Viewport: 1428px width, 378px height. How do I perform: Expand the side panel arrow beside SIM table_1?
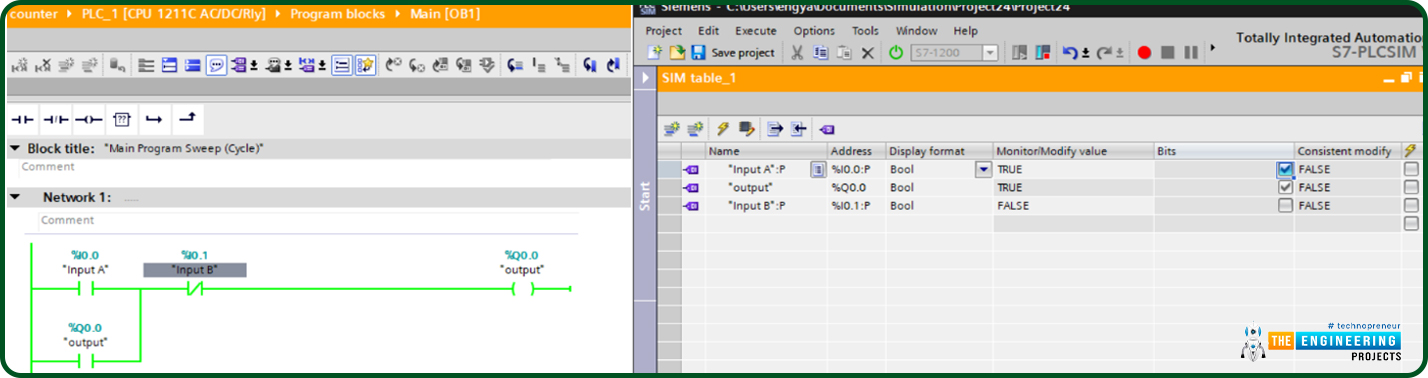coord(644,78)
